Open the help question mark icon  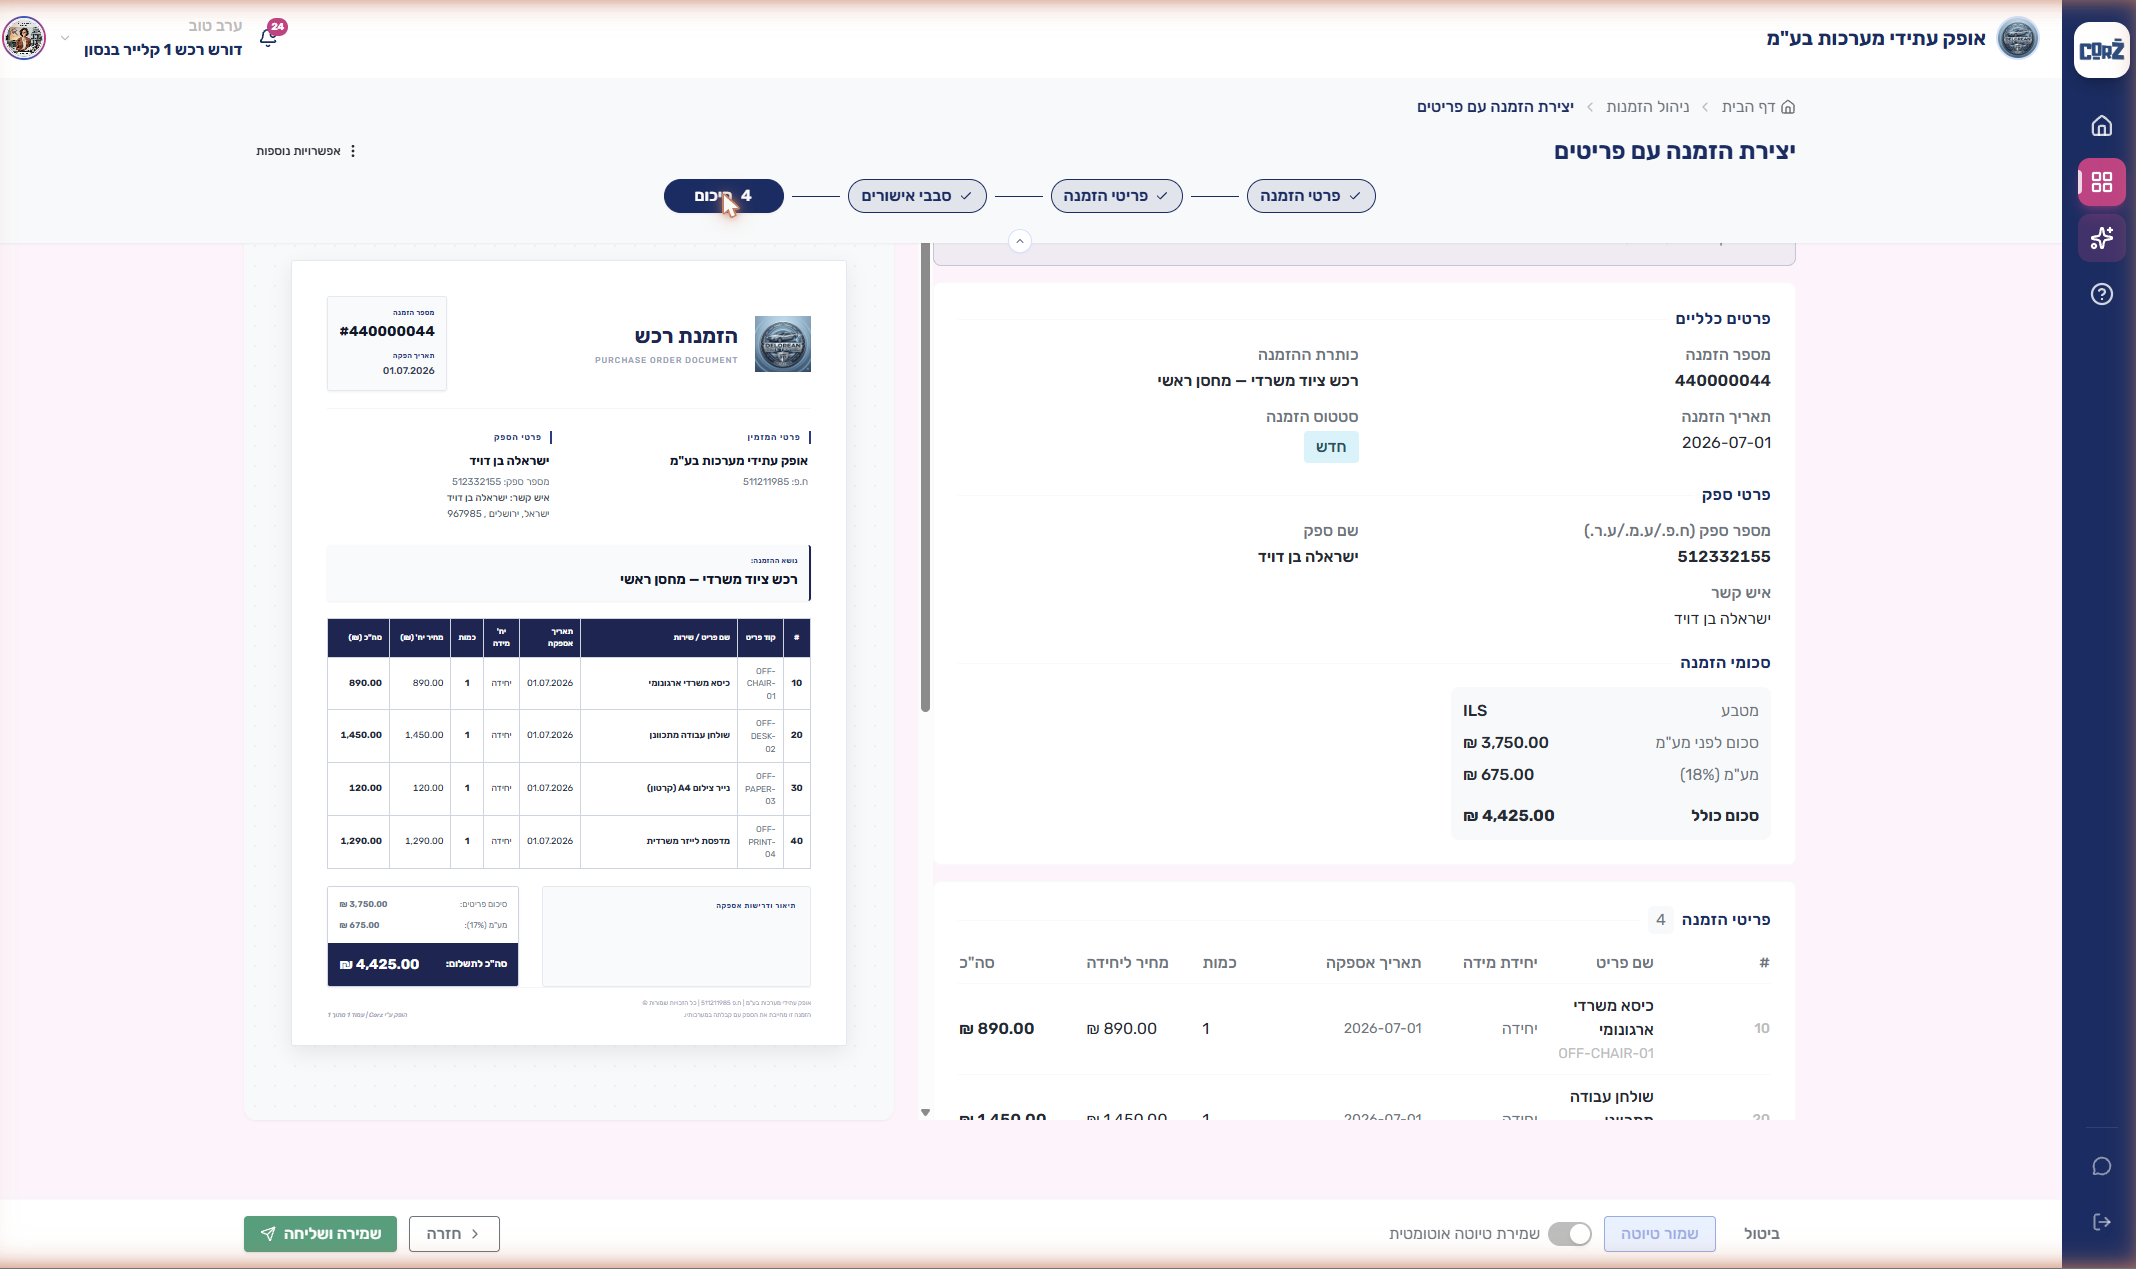pyautogui.click(x=2101, y=294)
